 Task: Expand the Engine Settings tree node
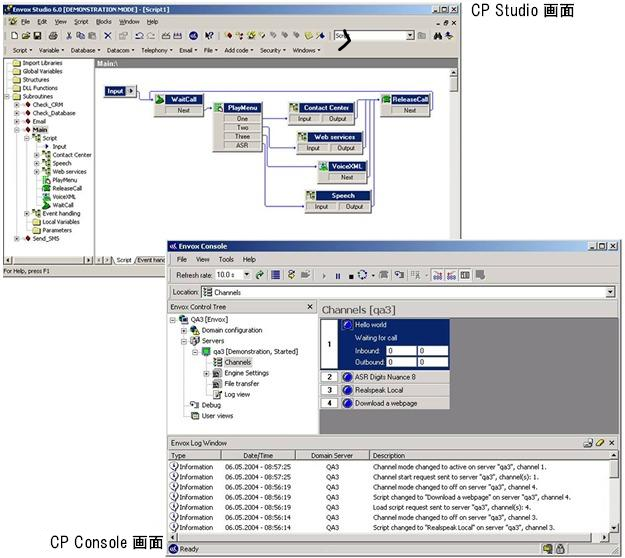pyautogui.click(x=206, y=373)
